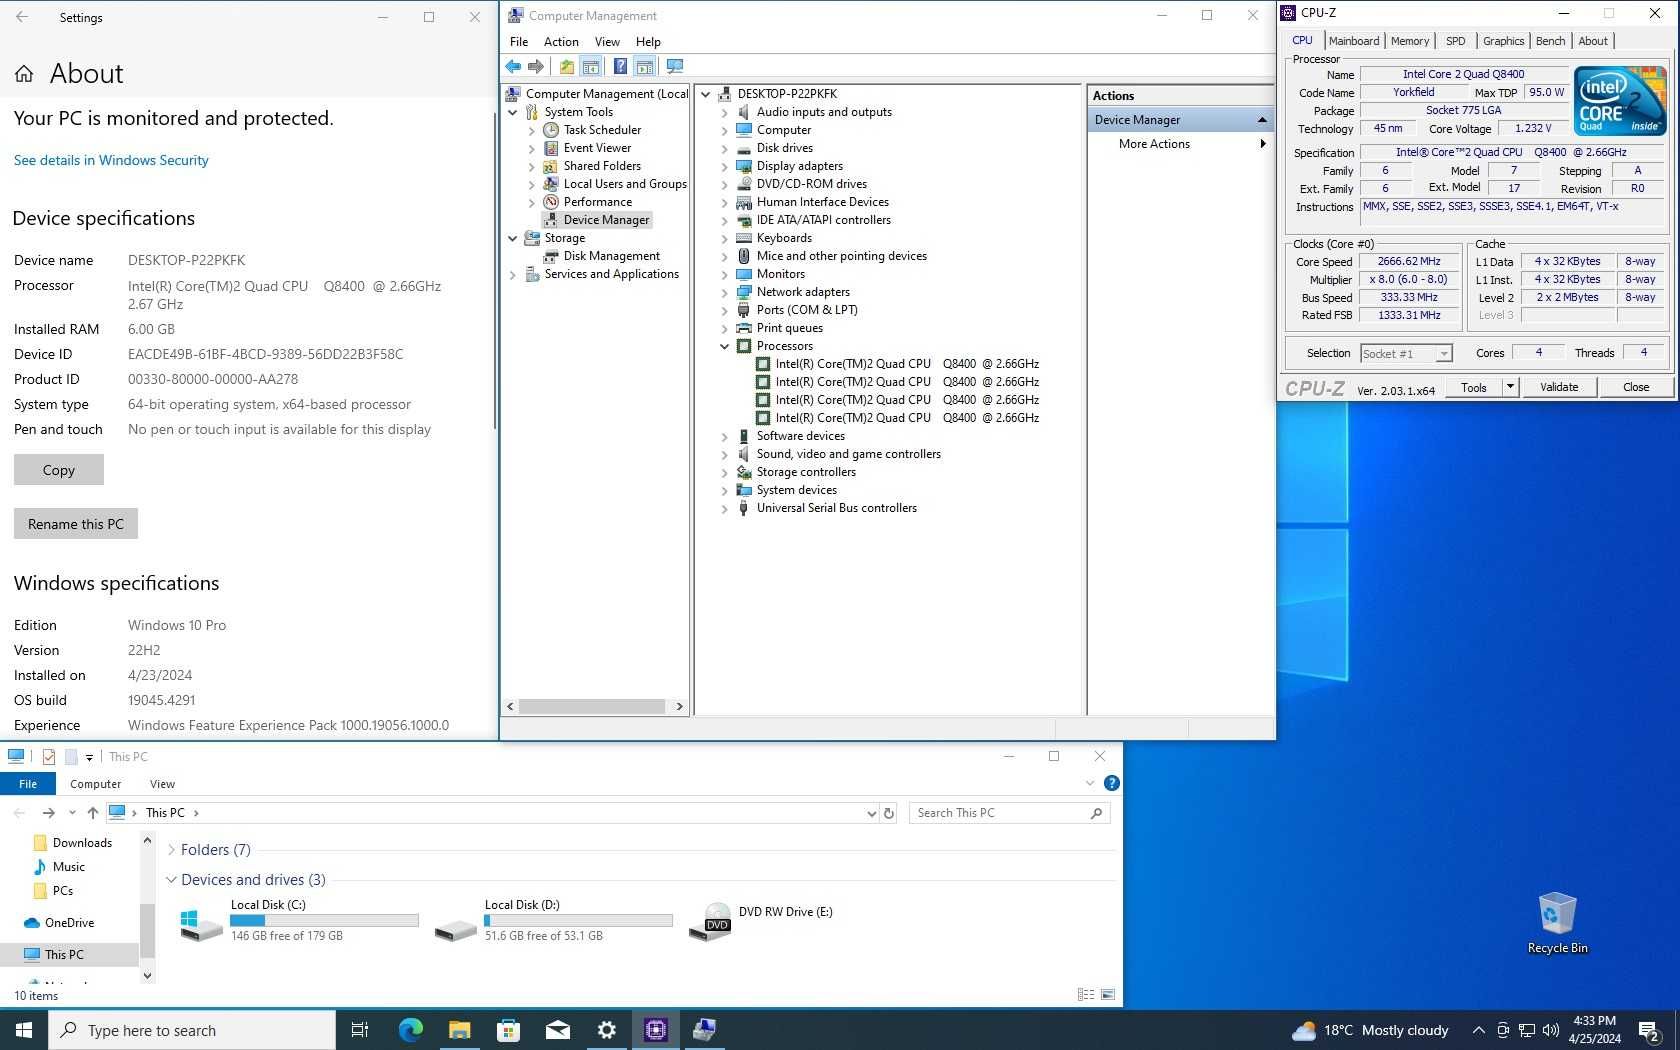This screenshot has height=1050, width=1680.
Task: Click Close button in CPU-Z
Action: (x=1636, y=387)
